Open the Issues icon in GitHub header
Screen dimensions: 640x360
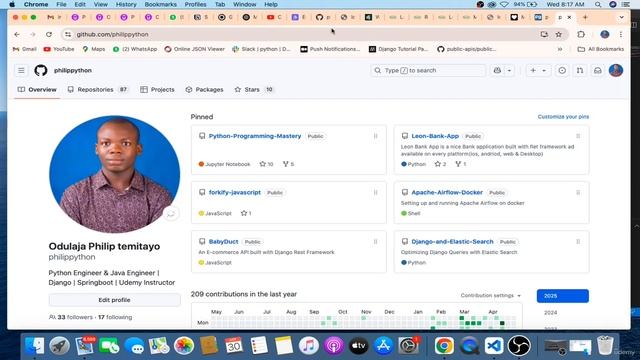pyautogui.click(x=562, y=70)
